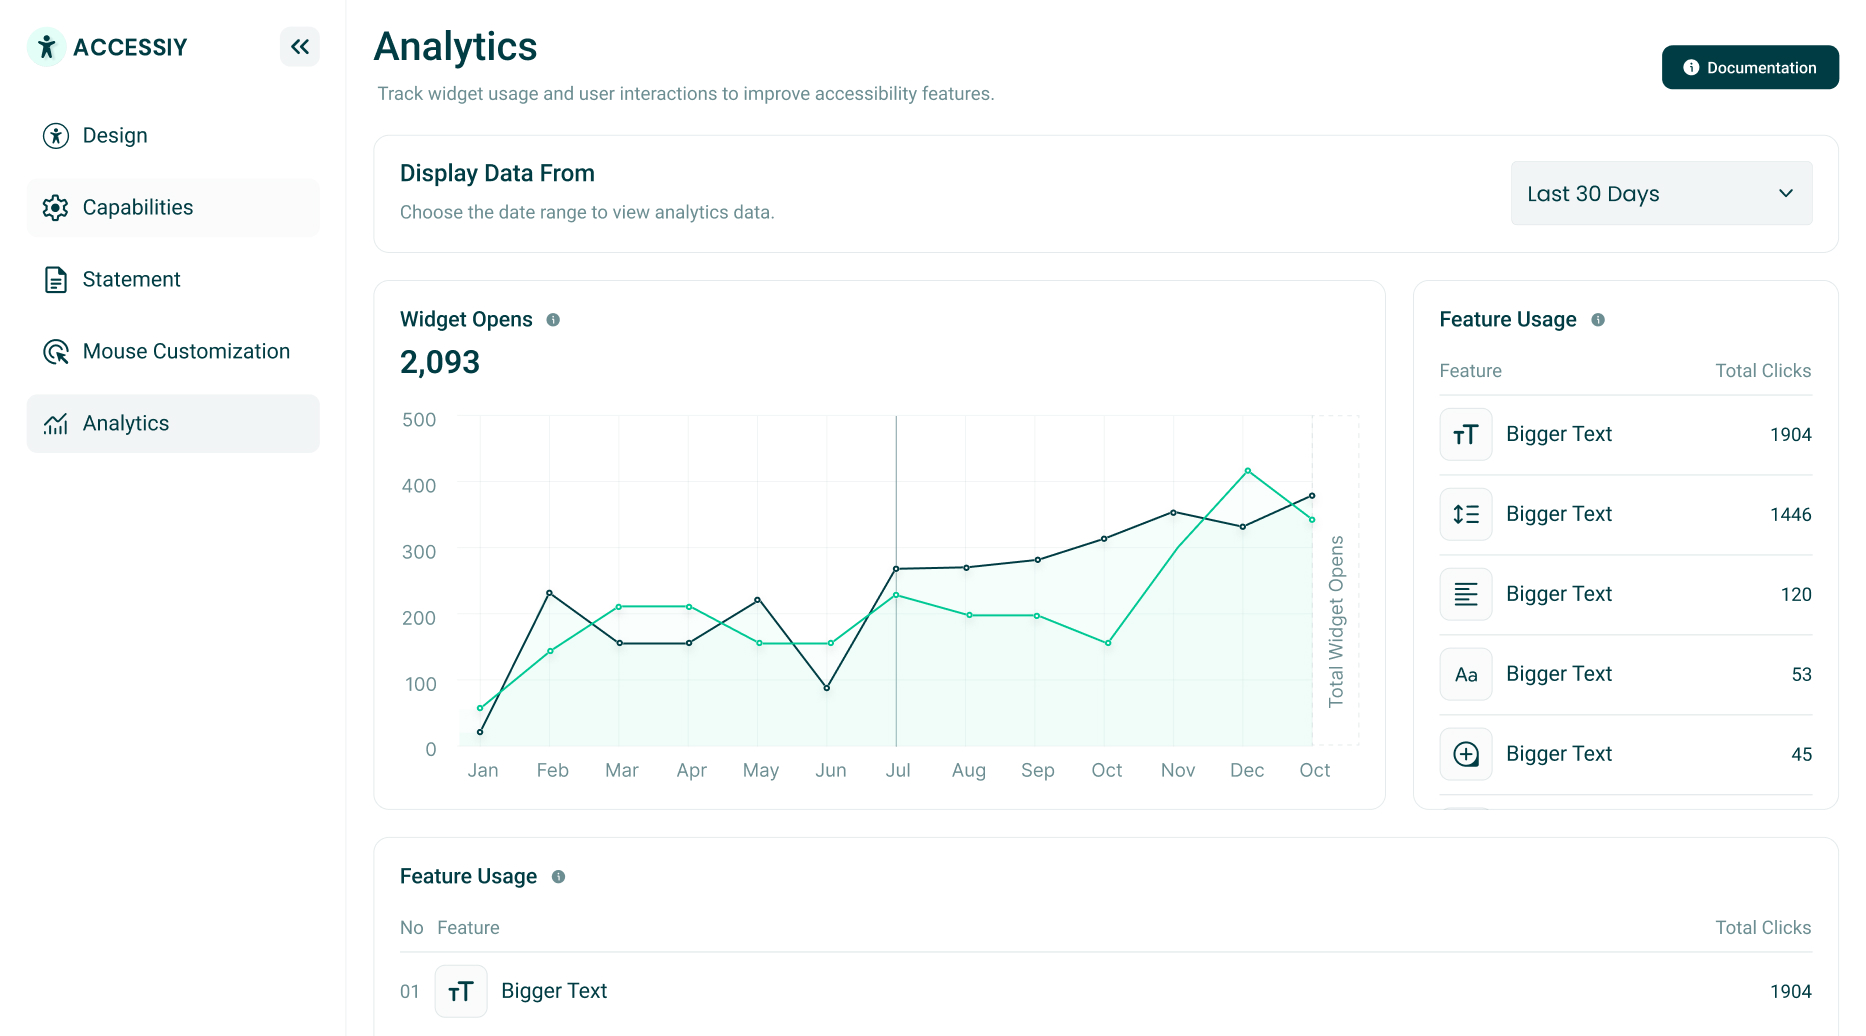The image size is (1866, 1036).
Task: Collapse the sidebar with double-chevron button
Action: [300, 47]
